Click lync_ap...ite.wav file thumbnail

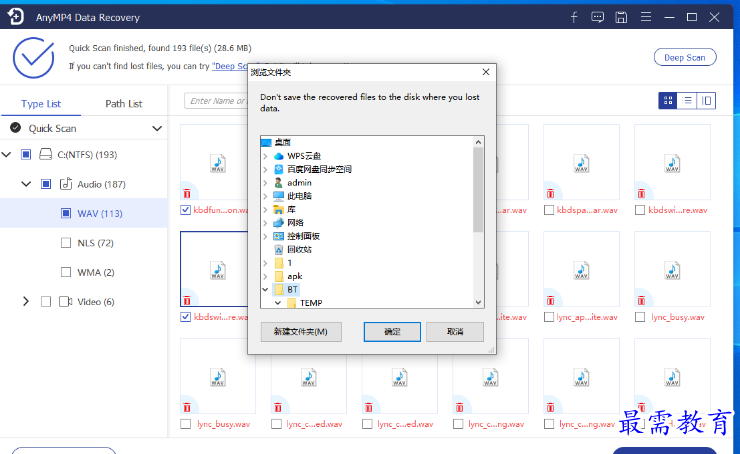click(x=581, y=269)
